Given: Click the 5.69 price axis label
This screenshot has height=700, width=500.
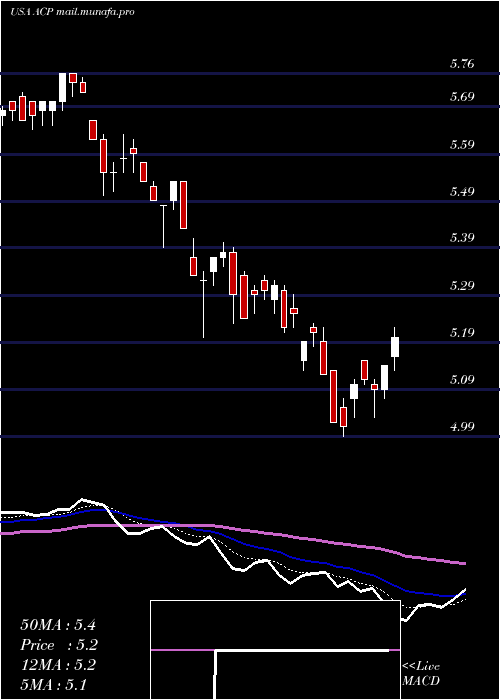Looking at the screenshot, I should point(462,97).
